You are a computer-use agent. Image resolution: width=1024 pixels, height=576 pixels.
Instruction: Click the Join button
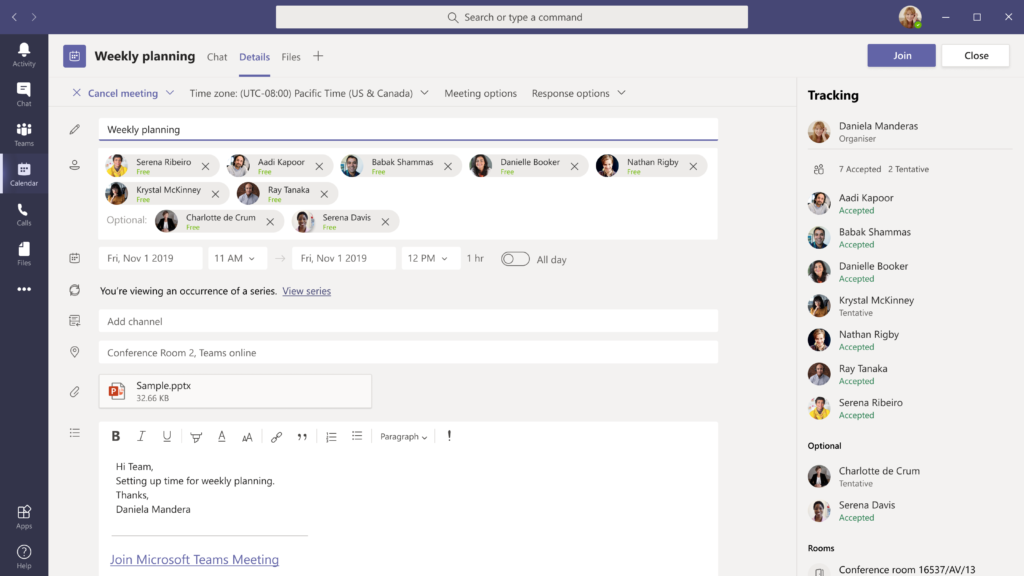[x=901, y=56]
